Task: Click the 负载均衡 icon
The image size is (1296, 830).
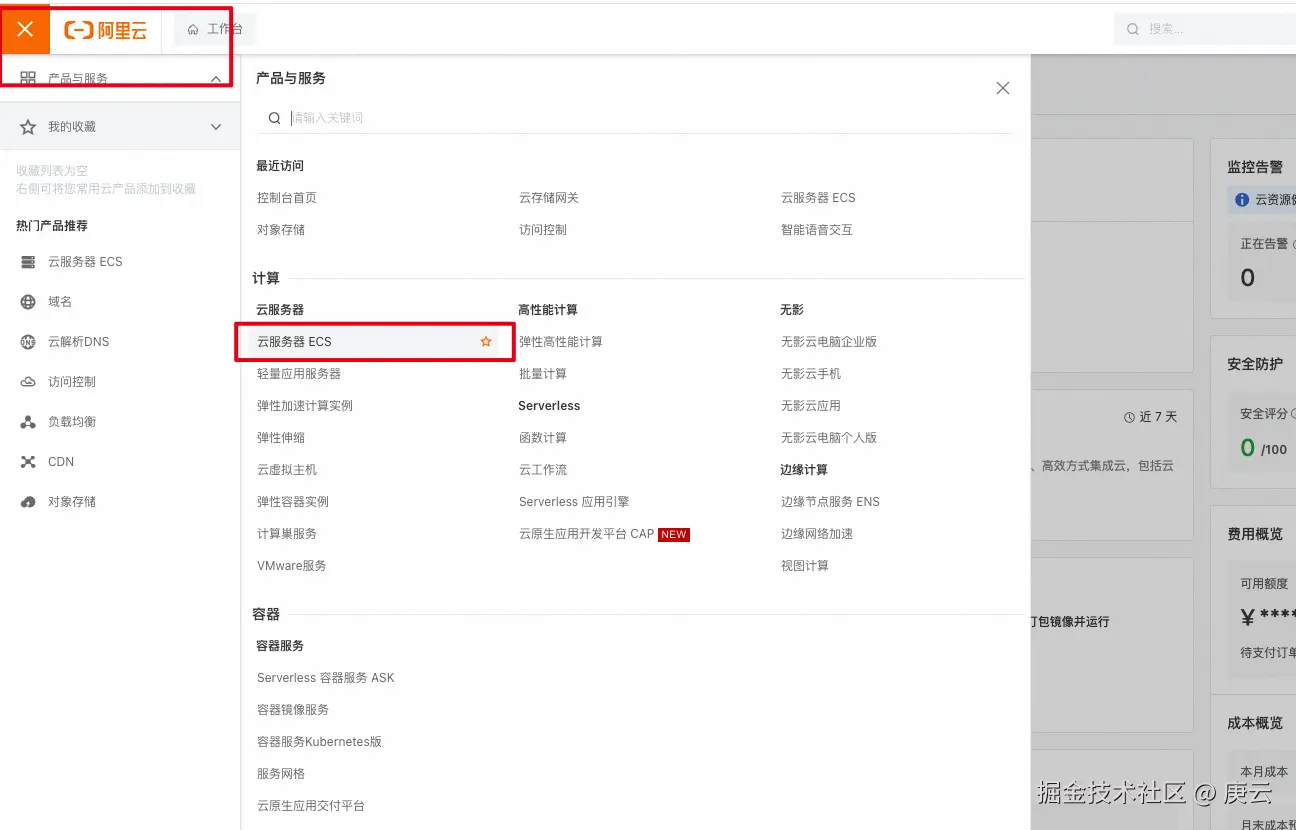Action: (28, 422)
